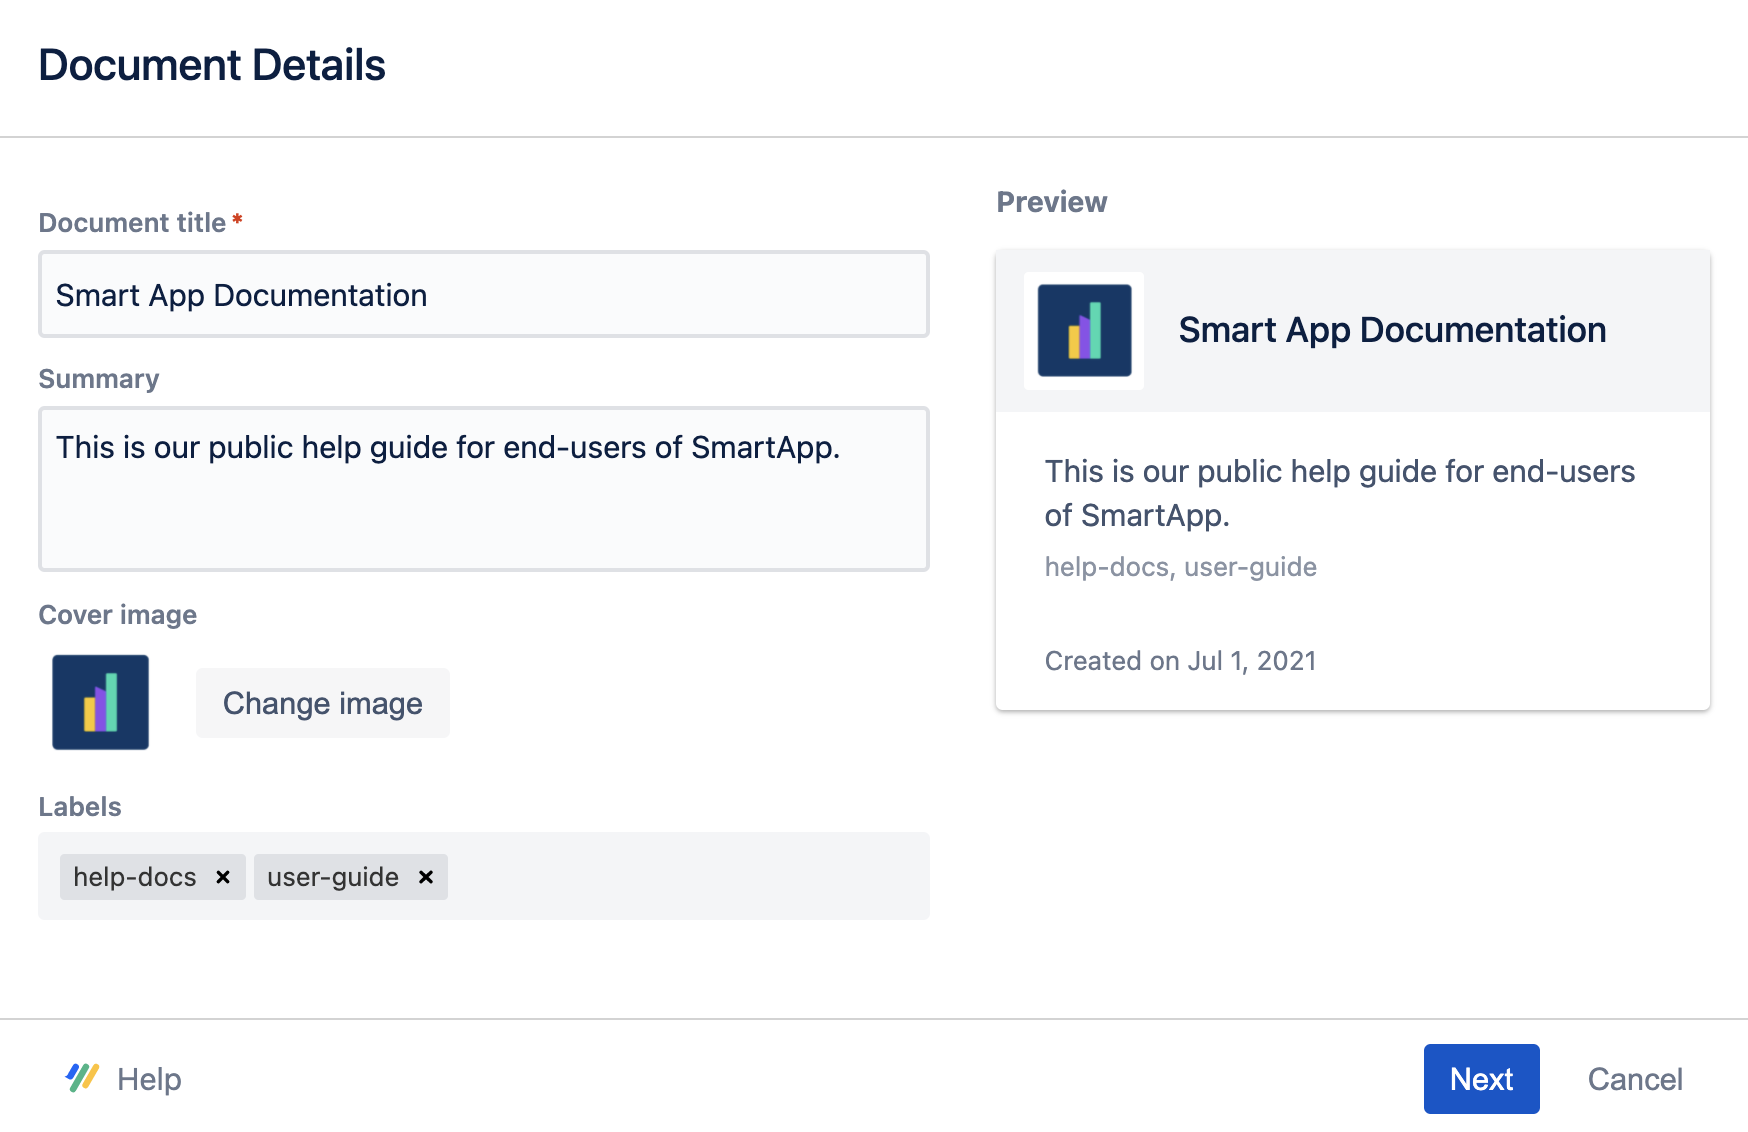The width and height of the screenshot is (1748, 1132).
Task: Click the Document Details heading
Action: [x=213, y=64]
